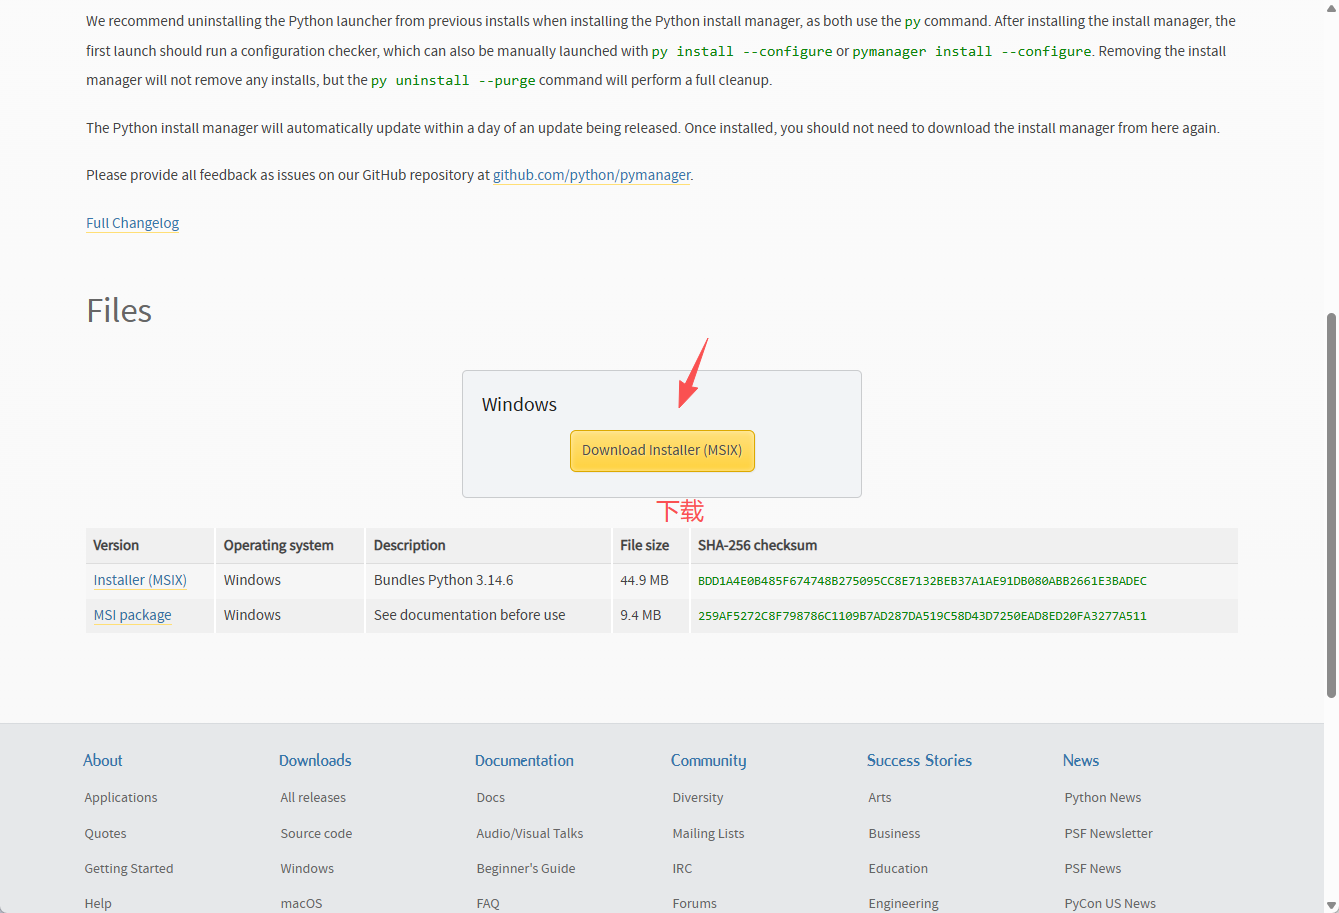Click the MSI package table link
The width and height of the screenshot is (1339, 913).
132,615
